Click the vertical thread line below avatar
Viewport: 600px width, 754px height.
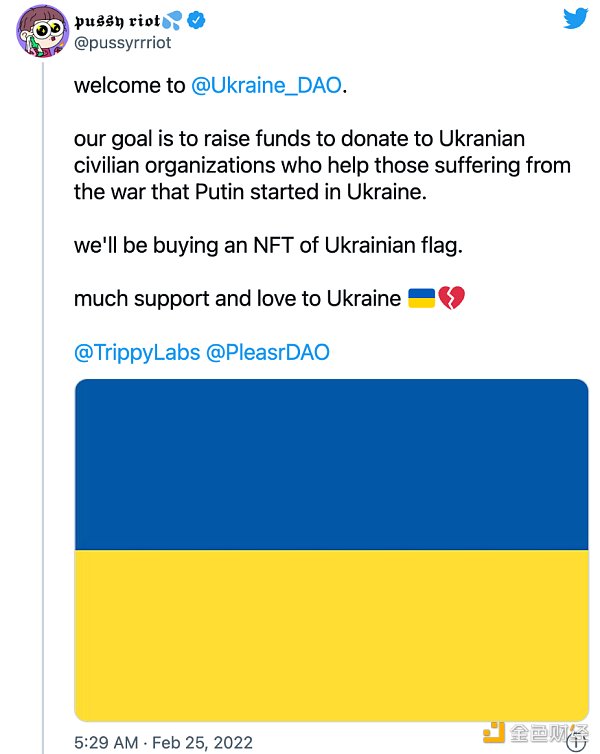click(43, 400)
